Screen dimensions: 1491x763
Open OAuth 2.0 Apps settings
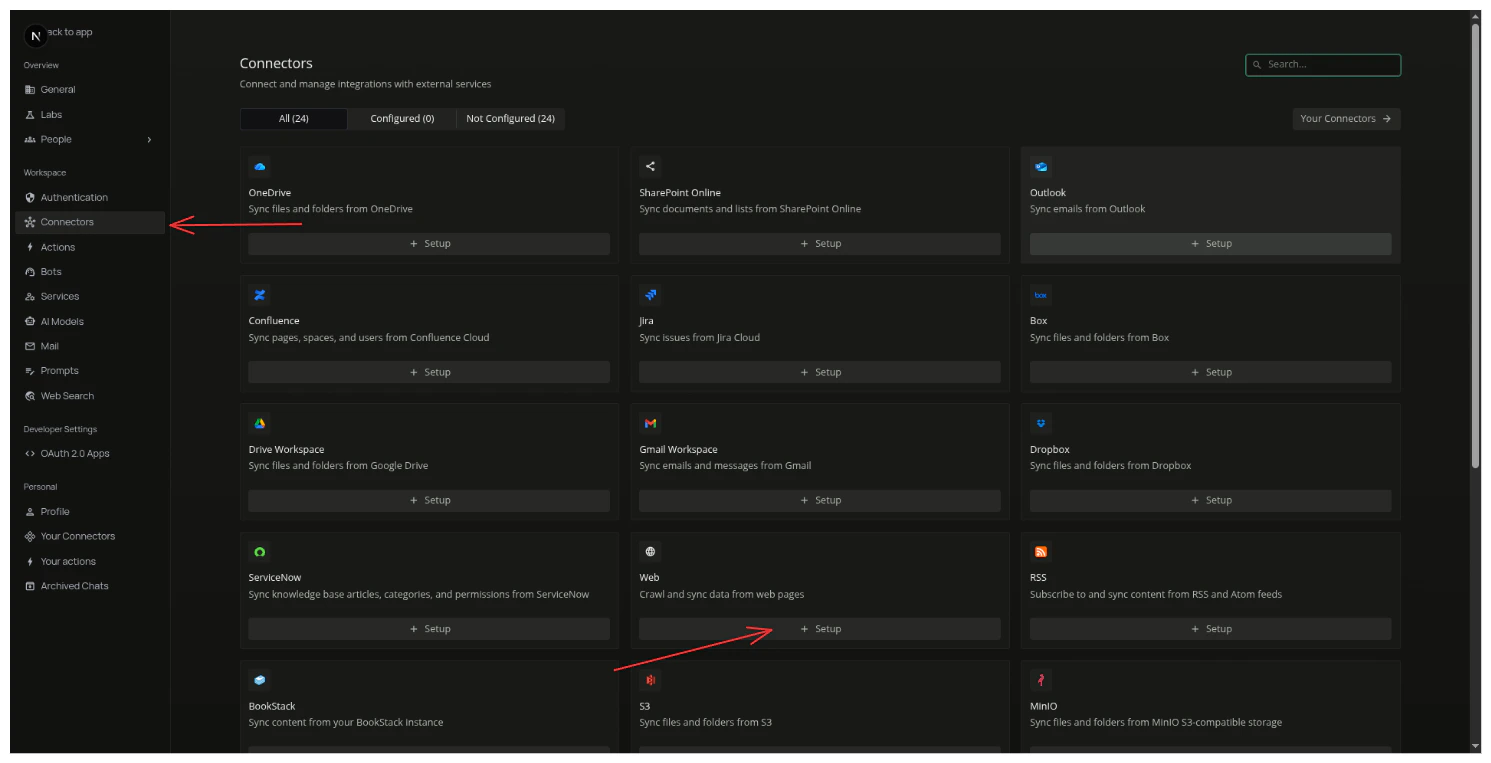(x=90, y=454)
